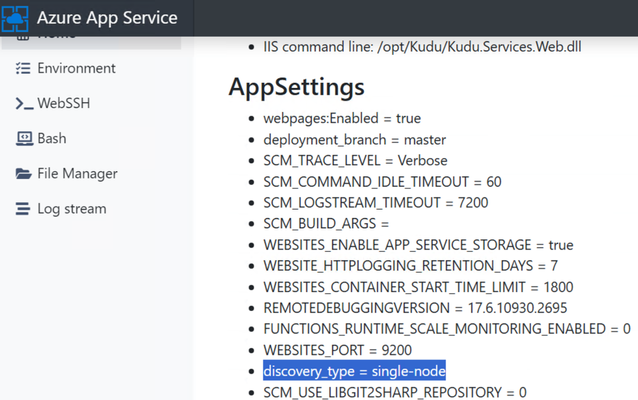638x400 pixels.
Task: Click the Azure App Service cloud logo
Action: tap(15, 18)
